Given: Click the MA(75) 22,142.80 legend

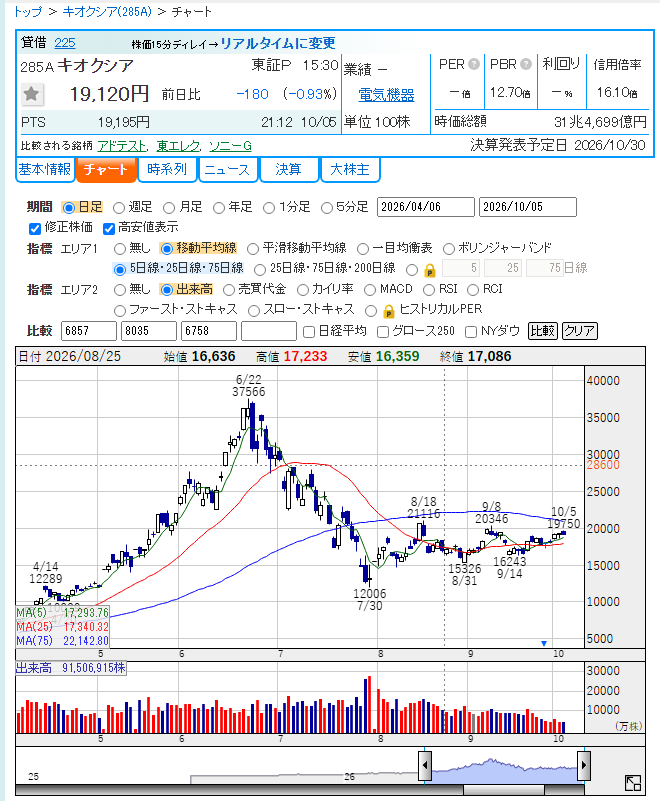Looking at the screenshot, I should (x=62, y=641).
